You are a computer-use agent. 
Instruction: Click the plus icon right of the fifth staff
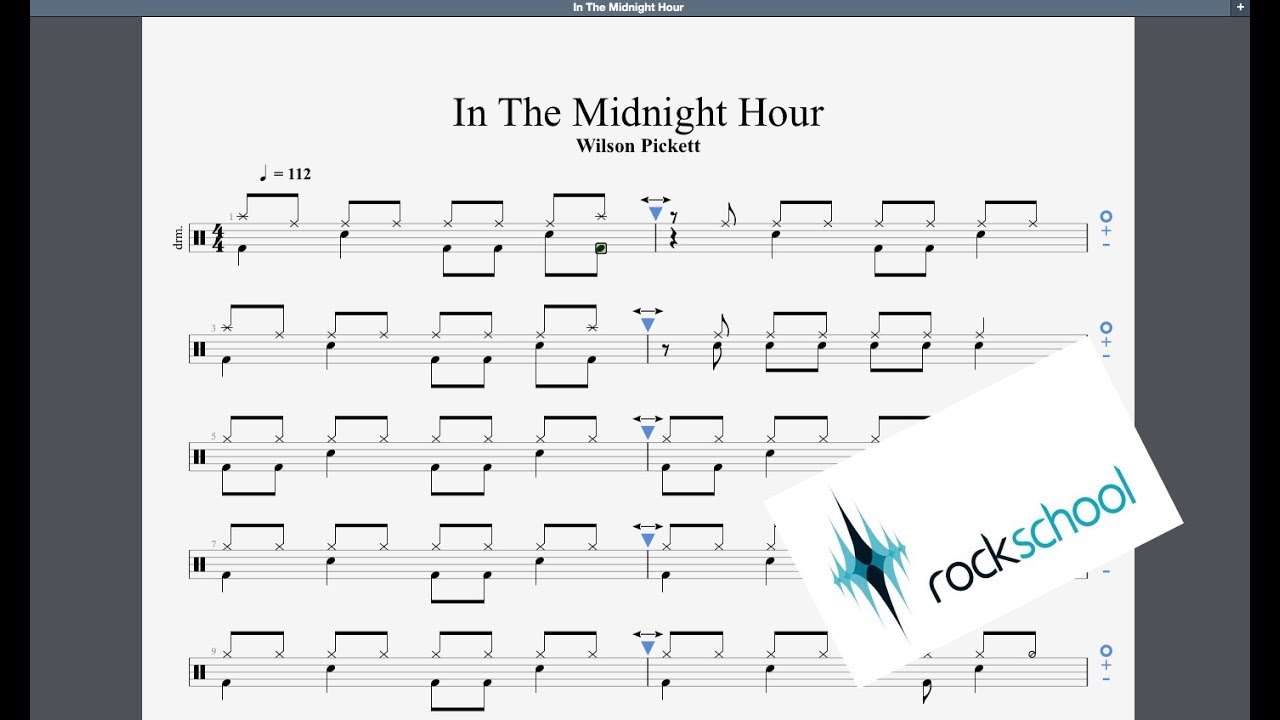[x=1106, y=666]
